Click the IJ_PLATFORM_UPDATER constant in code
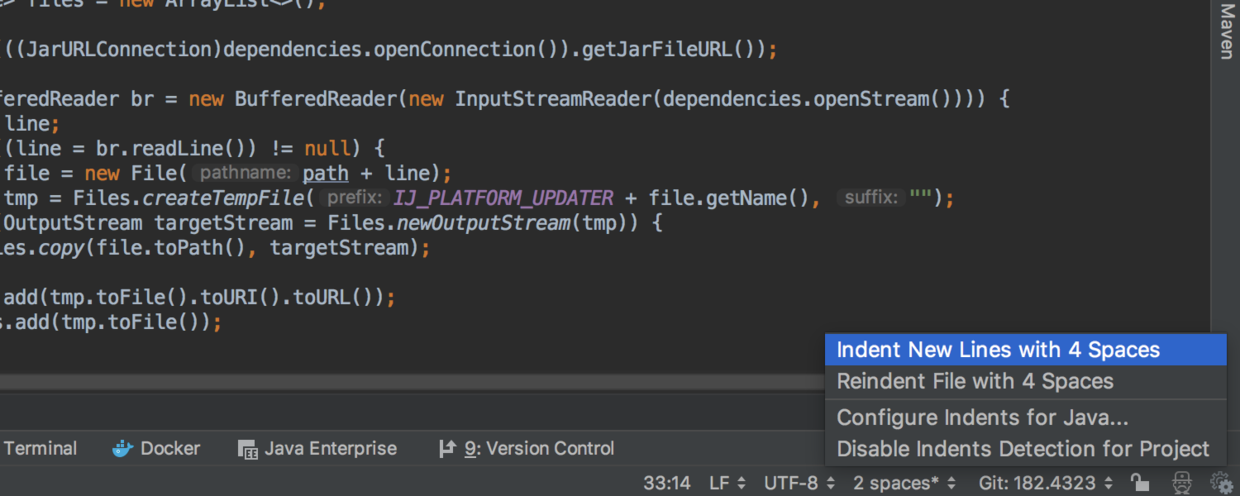Screen dimensions: 1240x496 point(504,198)
